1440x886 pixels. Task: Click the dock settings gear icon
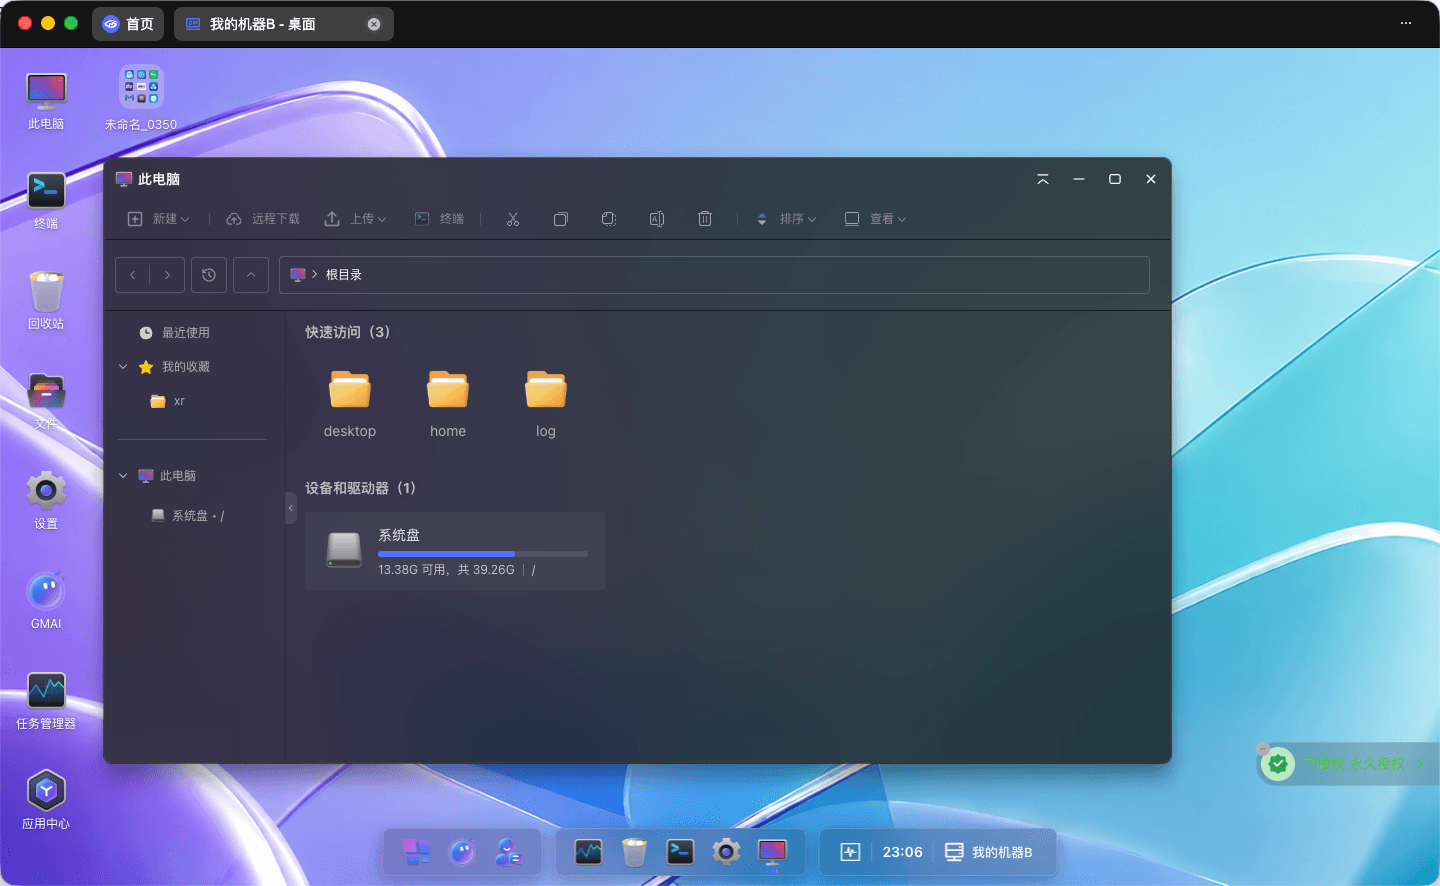click(727, 852)
